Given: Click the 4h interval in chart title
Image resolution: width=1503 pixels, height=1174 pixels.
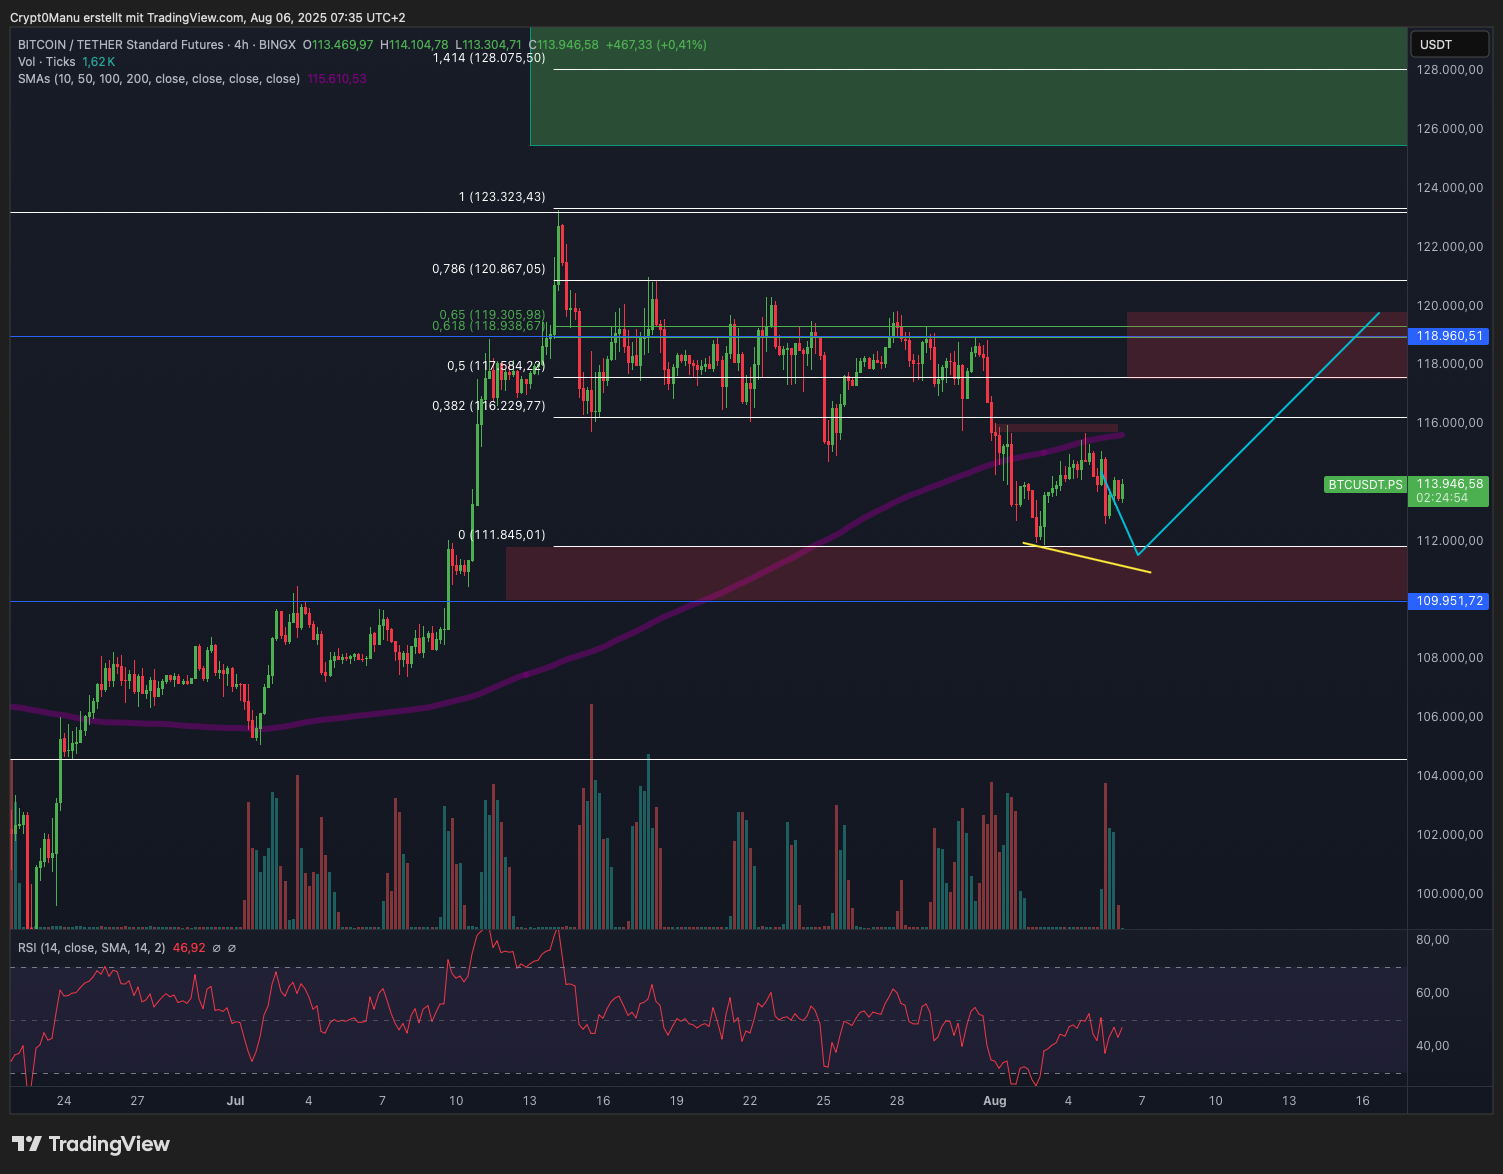Looking at the screenshot, I should pyautogui.click(x=240, y=45).
